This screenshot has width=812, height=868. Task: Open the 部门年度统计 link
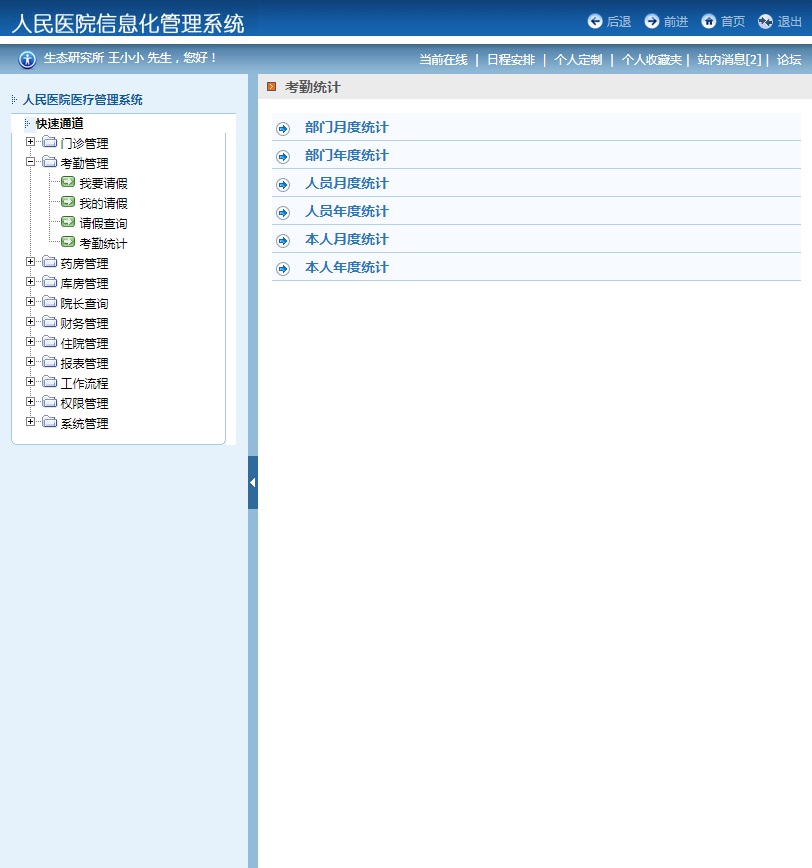pyautogui.click(x=346, y=156)
